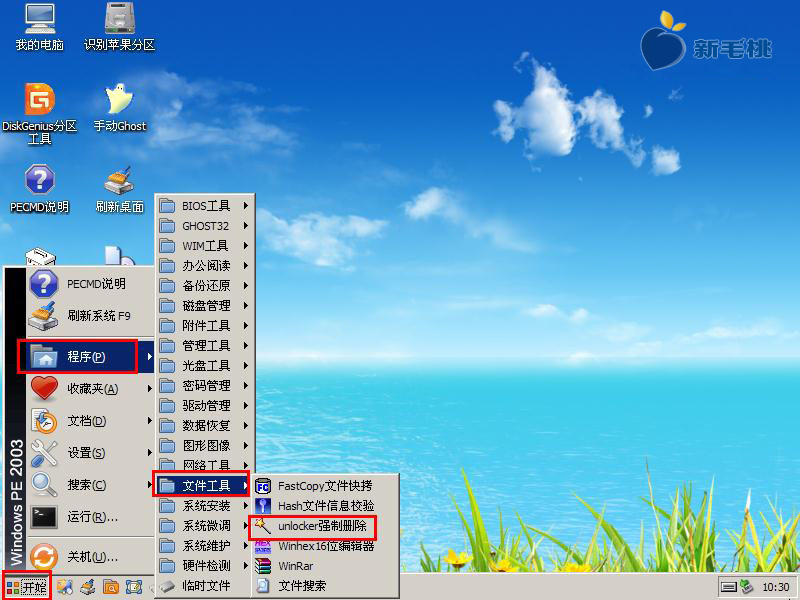The height and width of the screenshot is (600, 800).
Task: Open the 识别苹果分区 desktop icon
Action: [x=119, y=28]
